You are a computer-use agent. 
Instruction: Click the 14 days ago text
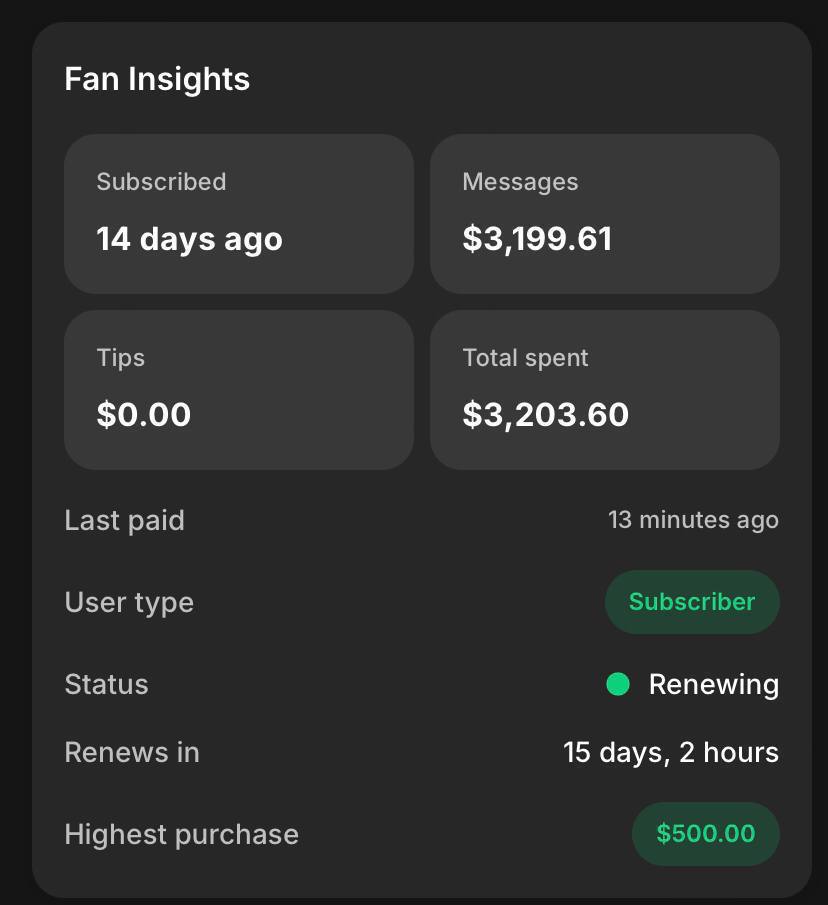[189, 239]
